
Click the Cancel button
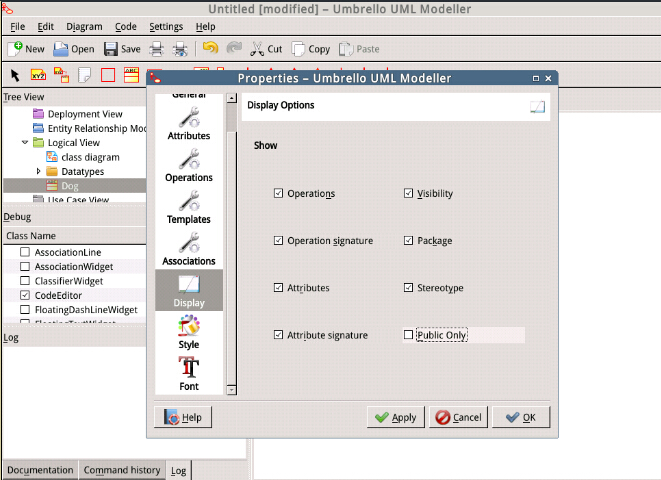point(458,417)
